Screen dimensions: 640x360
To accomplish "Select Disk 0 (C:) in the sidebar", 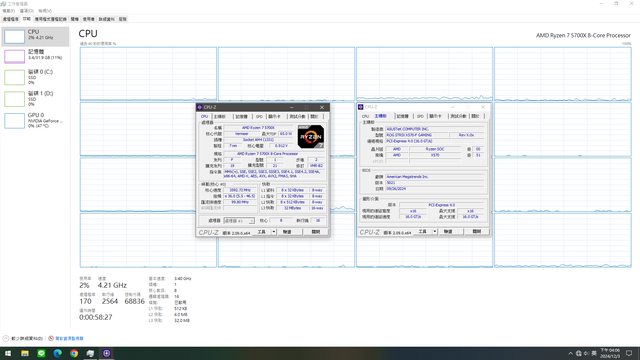I will [35, 77].
